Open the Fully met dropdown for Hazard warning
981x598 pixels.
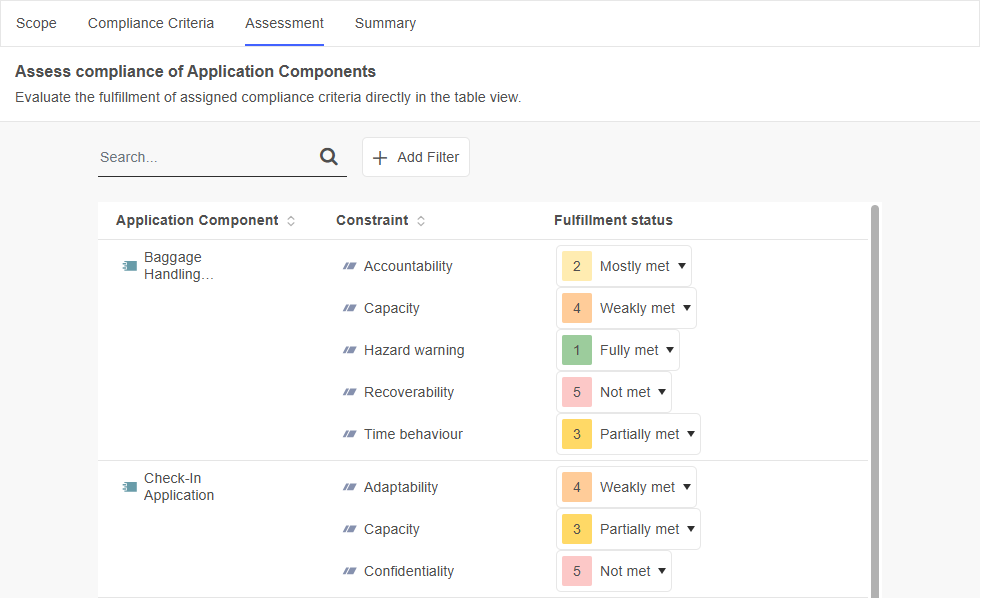(618, 350)
